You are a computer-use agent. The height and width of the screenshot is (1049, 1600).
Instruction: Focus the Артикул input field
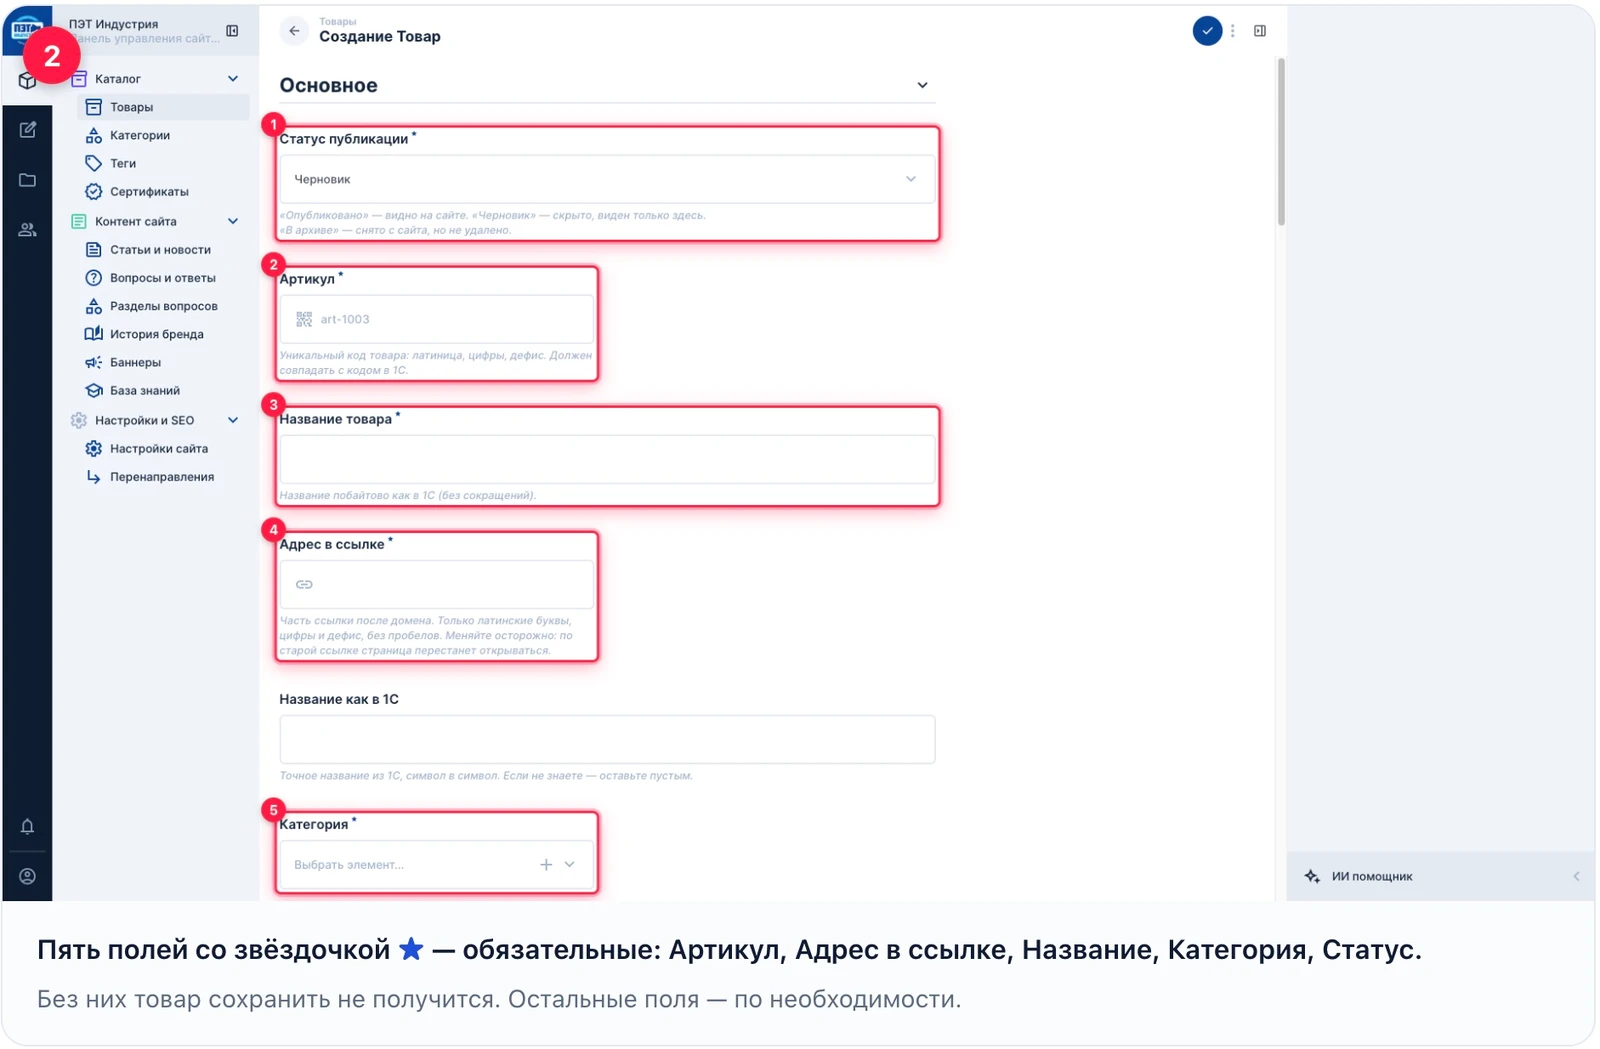(437, 319)
